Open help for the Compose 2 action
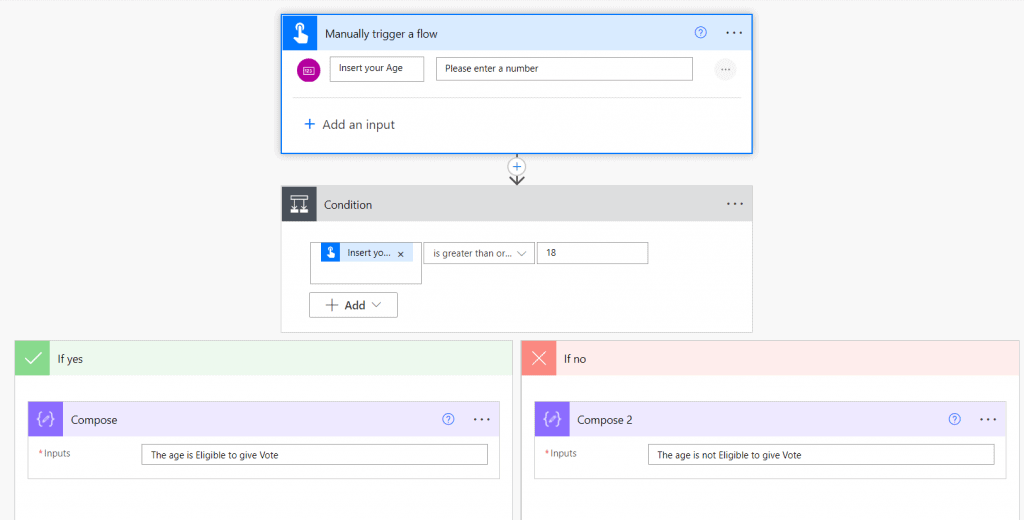The width and height of the screenshot is (1024, 520). point(955,419)
